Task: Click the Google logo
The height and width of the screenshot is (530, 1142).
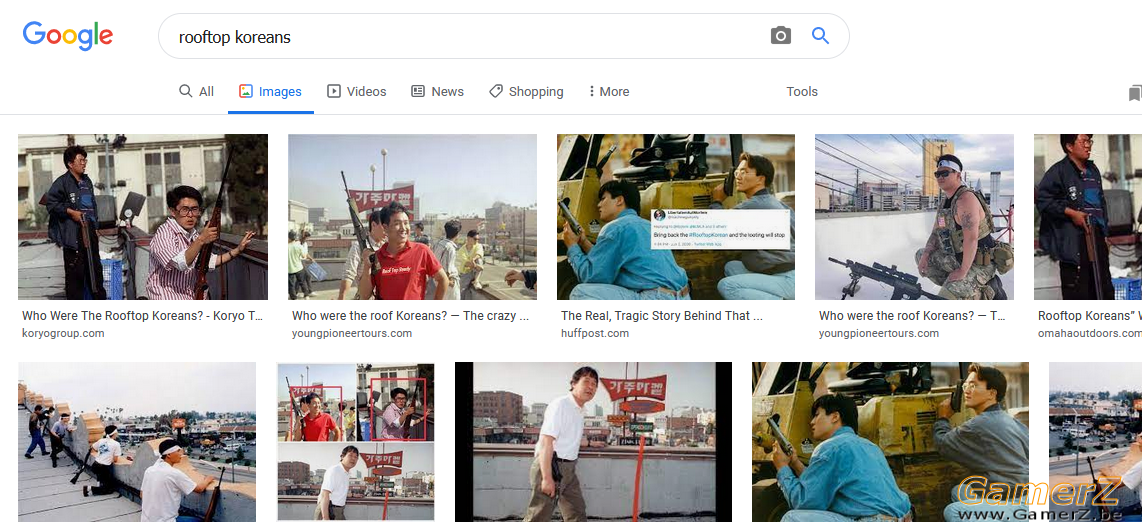Action: point(68,36)
